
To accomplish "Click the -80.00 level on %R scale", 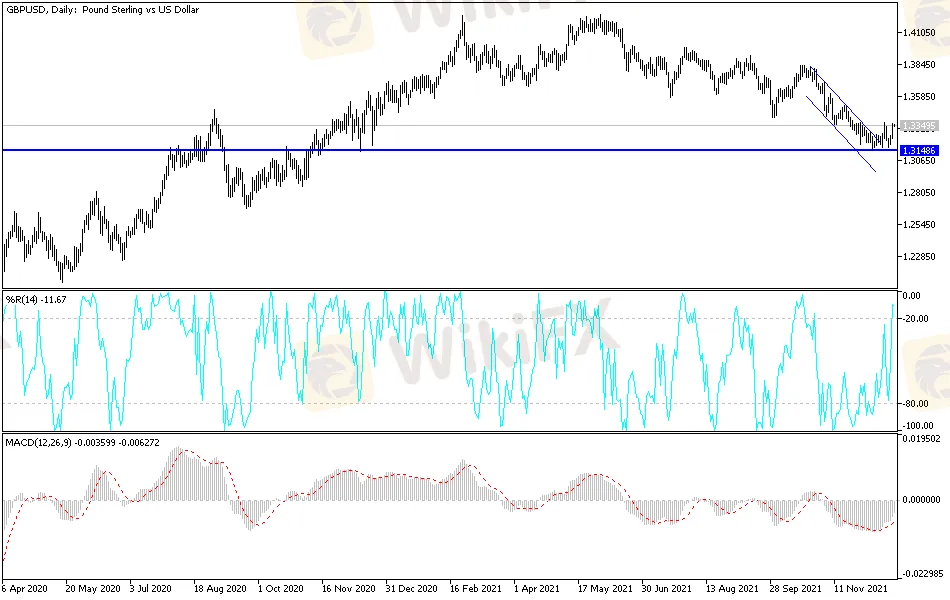I will [x=915, y=404].
